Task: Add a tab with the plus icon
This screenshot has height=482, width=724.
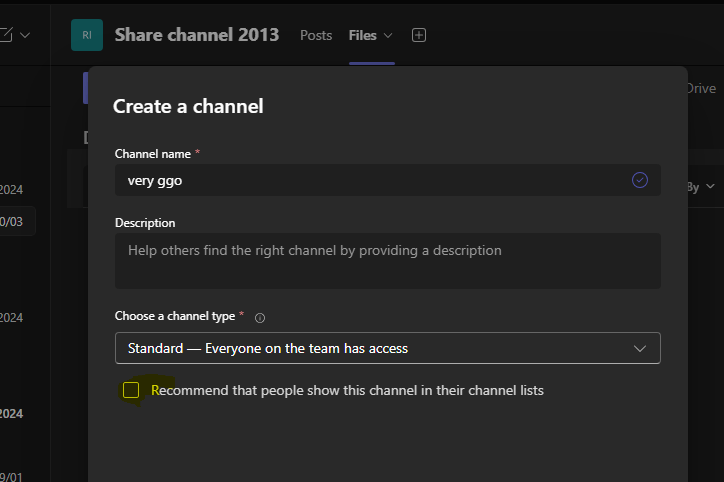Action: coord(419,35)
